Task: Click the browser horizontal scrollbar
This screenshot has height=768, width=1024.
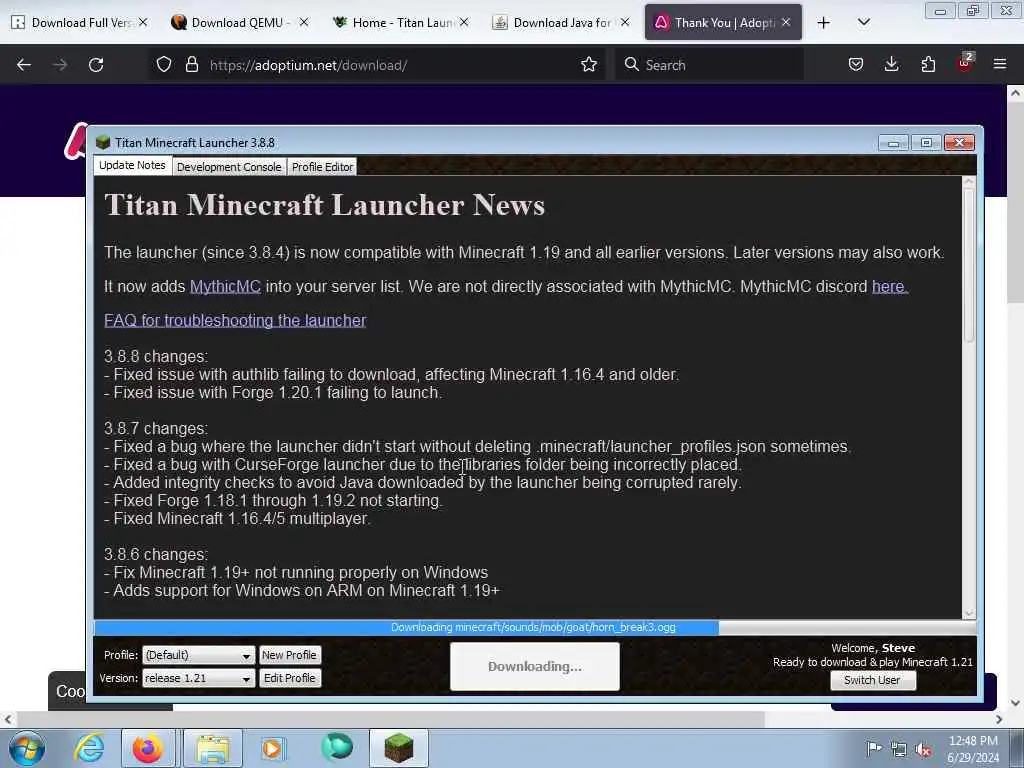Action: pyautogui.click(x=392, y=719)
